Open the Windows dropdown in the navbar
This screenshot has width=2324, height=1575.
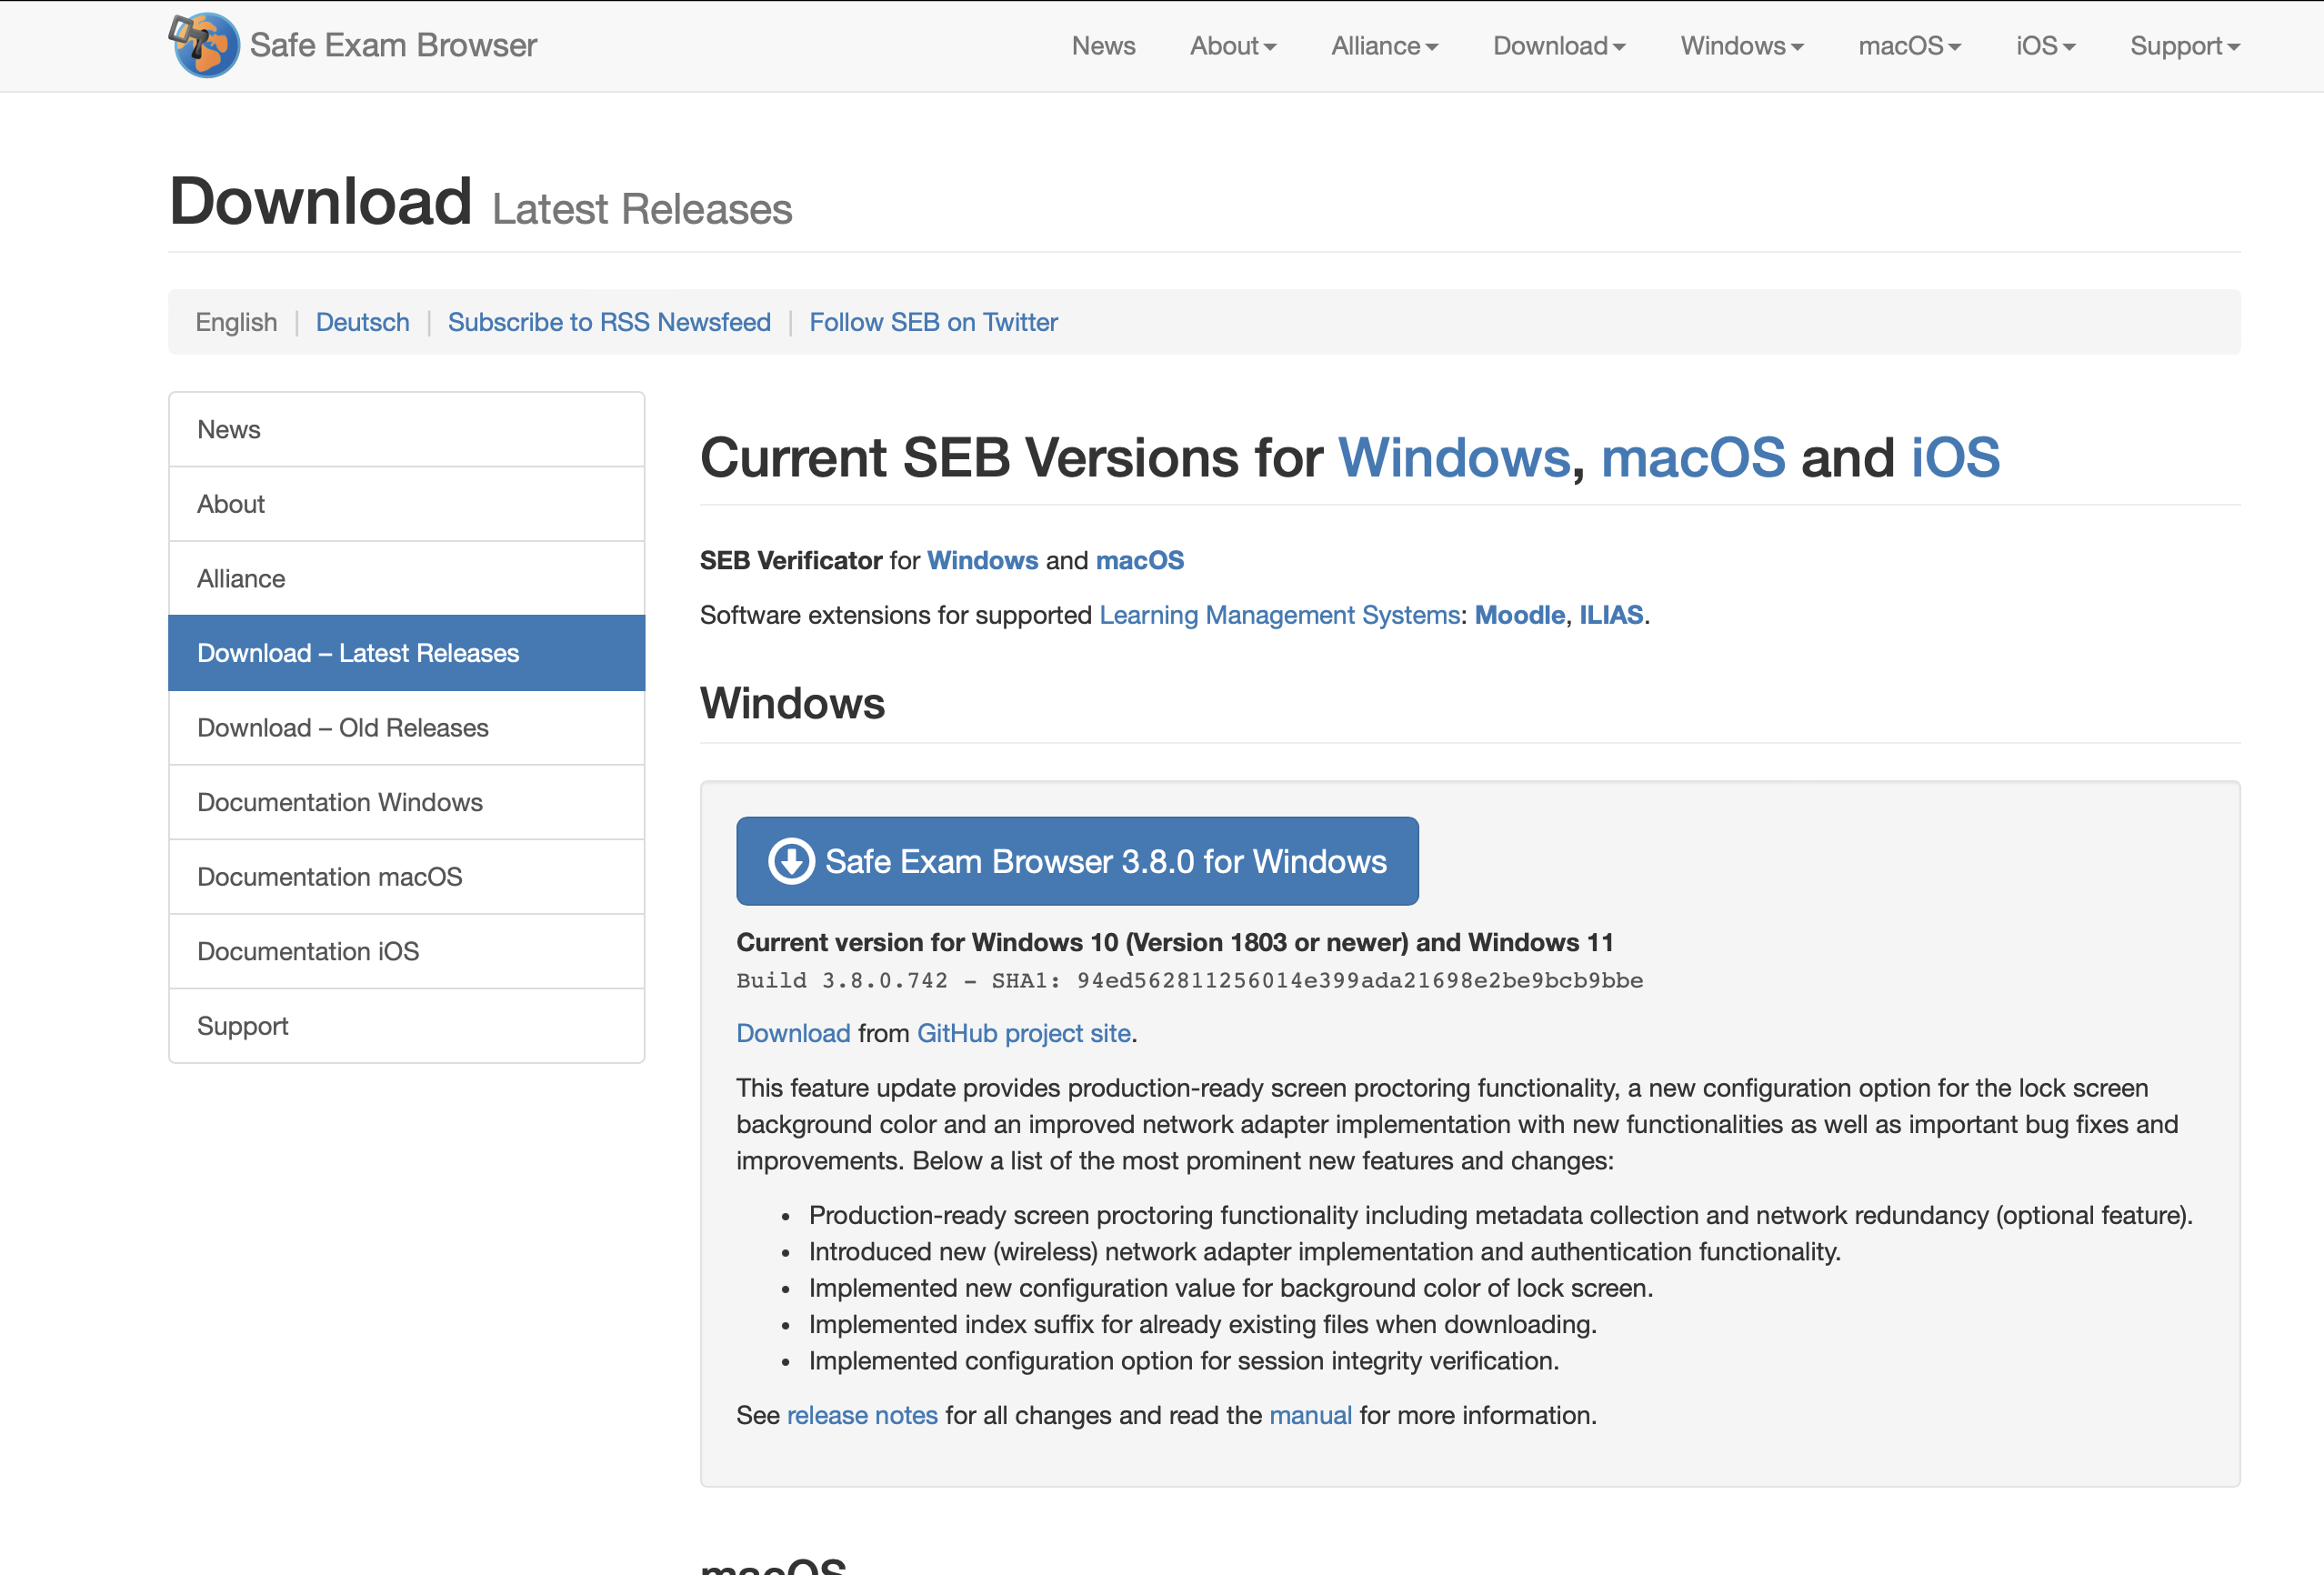tap(1741, 46)
